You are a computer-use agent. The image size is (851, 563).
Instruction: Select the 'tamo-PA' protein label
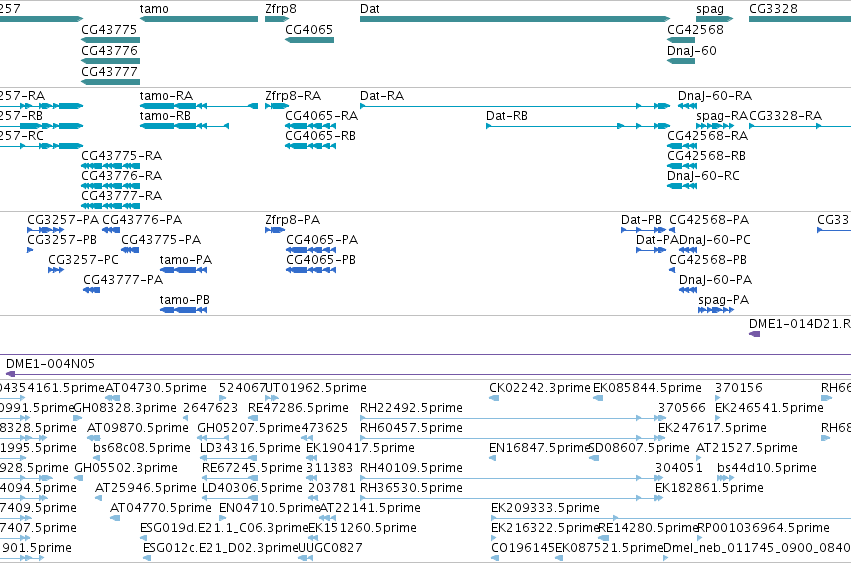pyautogui.click(x=186, y=260)
